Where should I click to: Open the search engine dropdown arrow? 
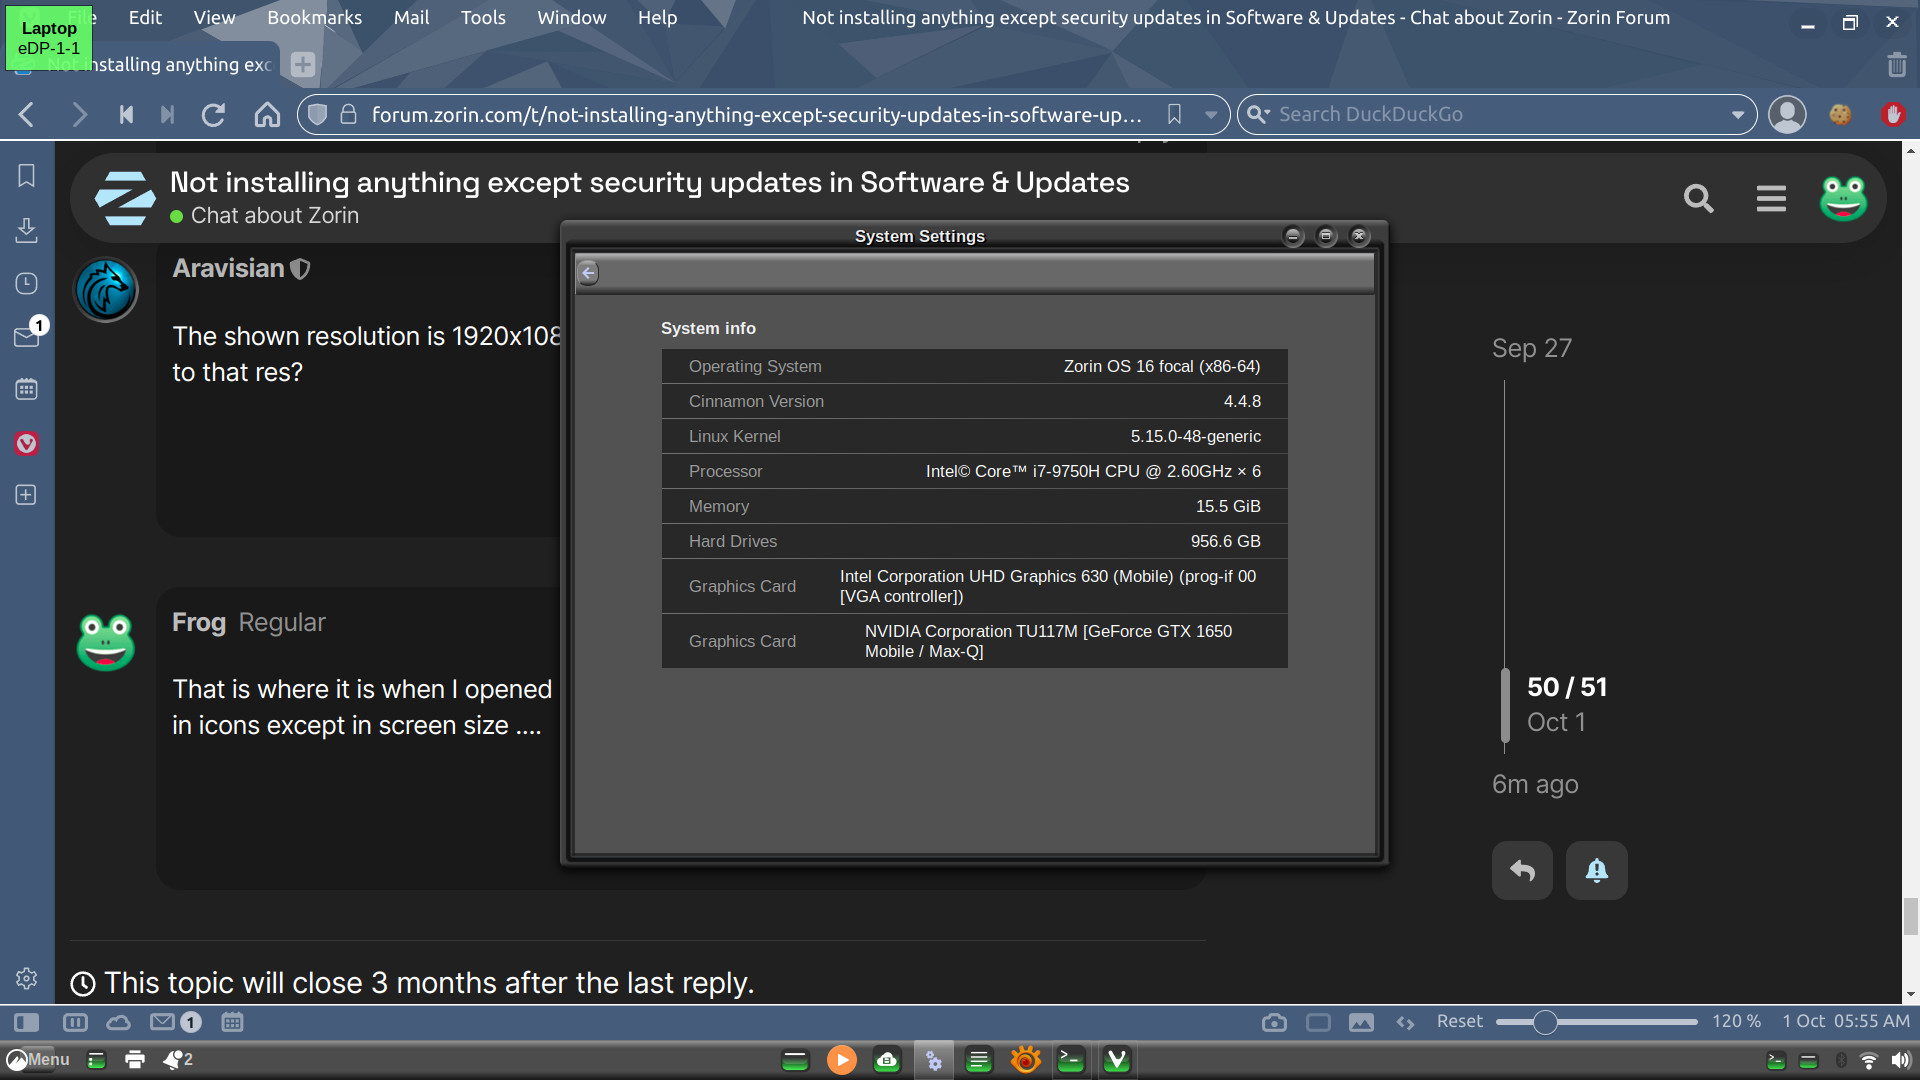[x=1738, y=115]
